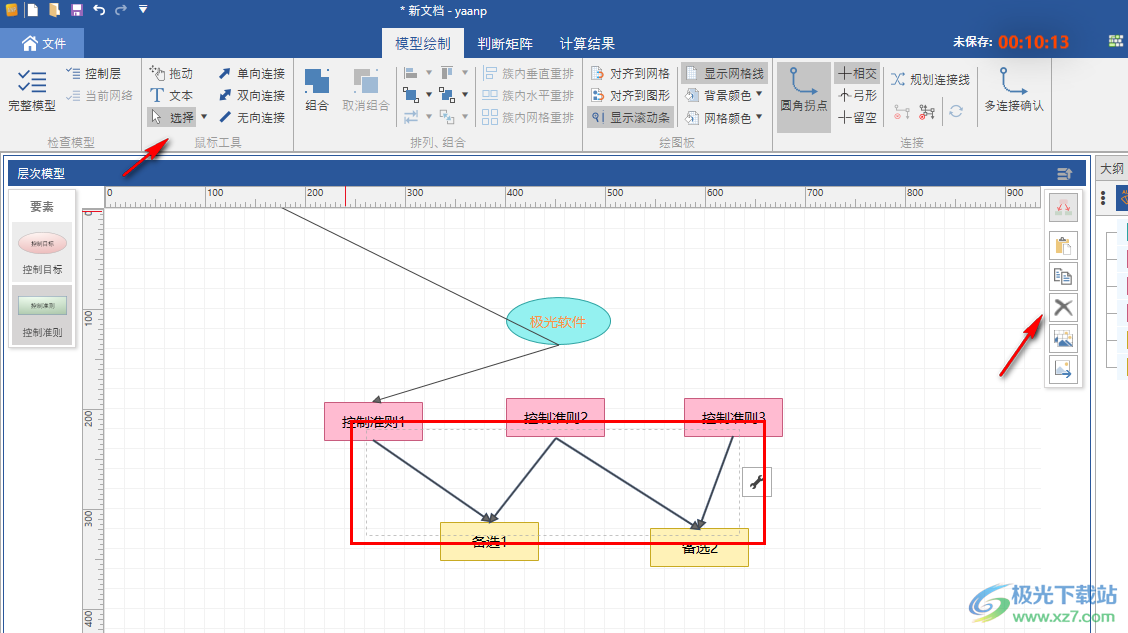
Task: Click the 规划连接线 button
Action: (930, 79)
